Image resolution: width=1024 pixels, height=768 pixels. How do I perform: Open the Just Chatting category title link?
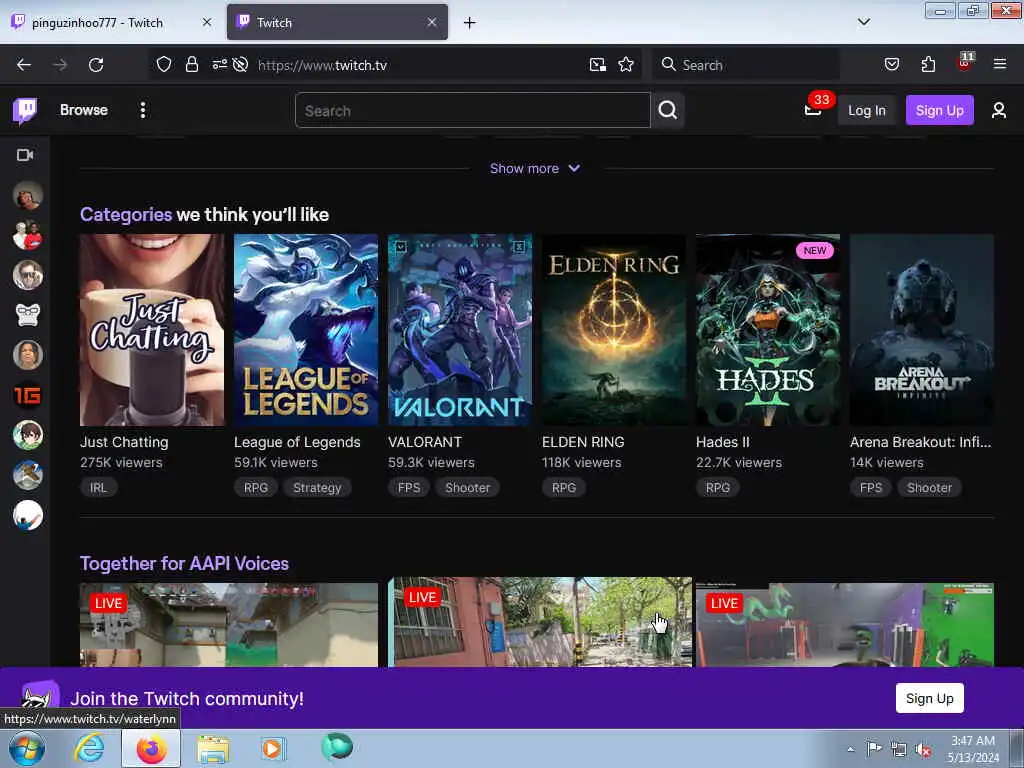click(x=124, y=442)
